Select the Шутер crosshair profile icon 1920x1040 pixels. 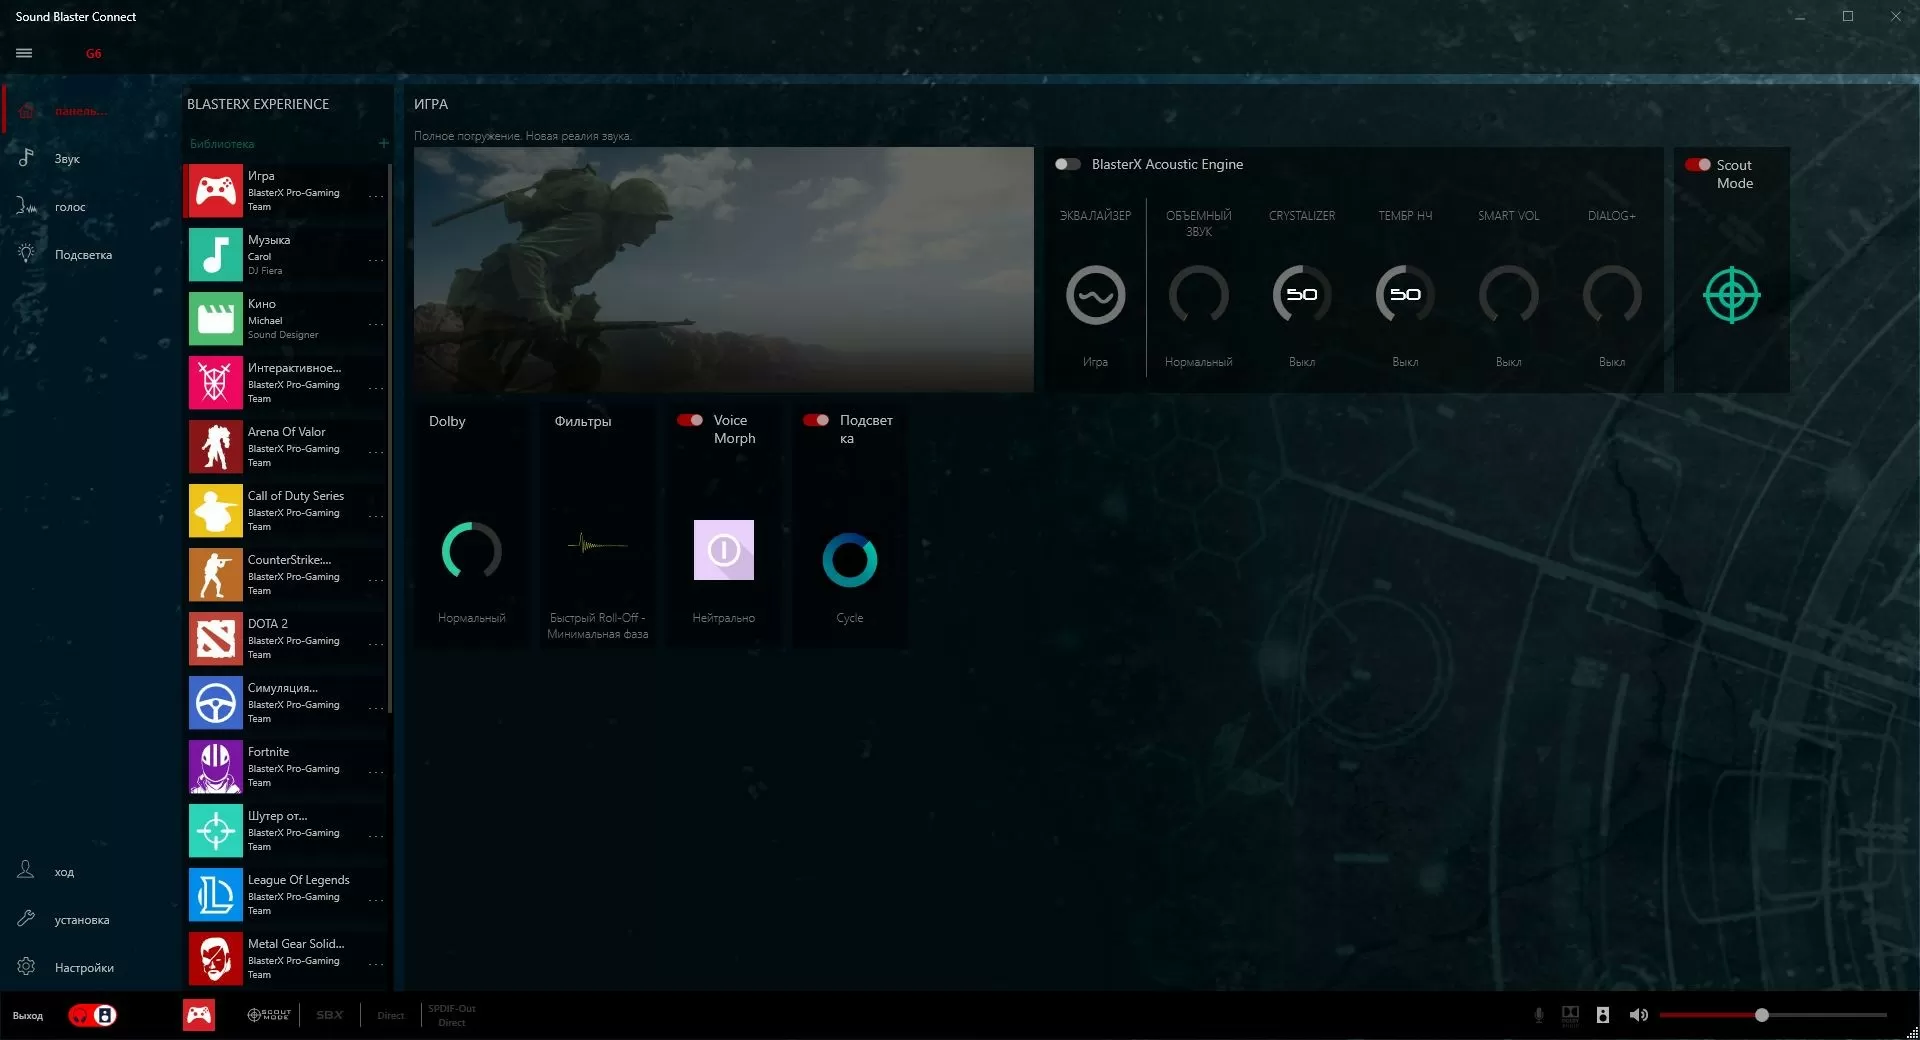(215, 830)
